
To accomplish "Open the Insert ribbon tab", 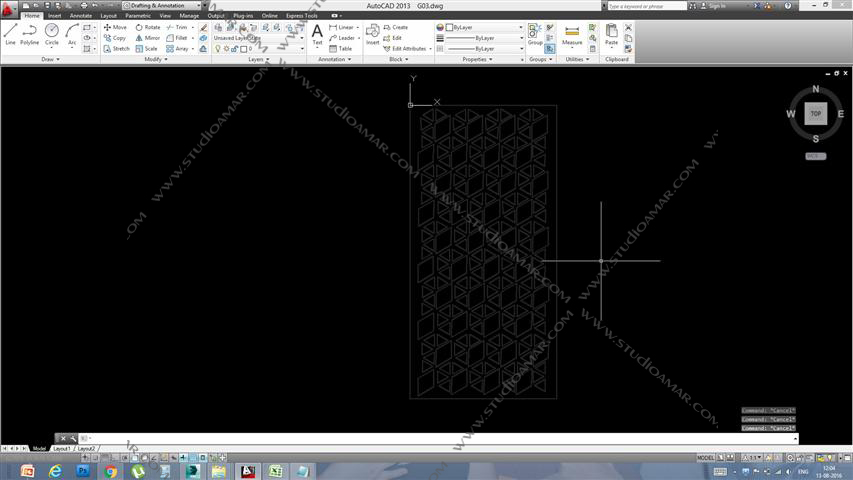I will (55, 16).
